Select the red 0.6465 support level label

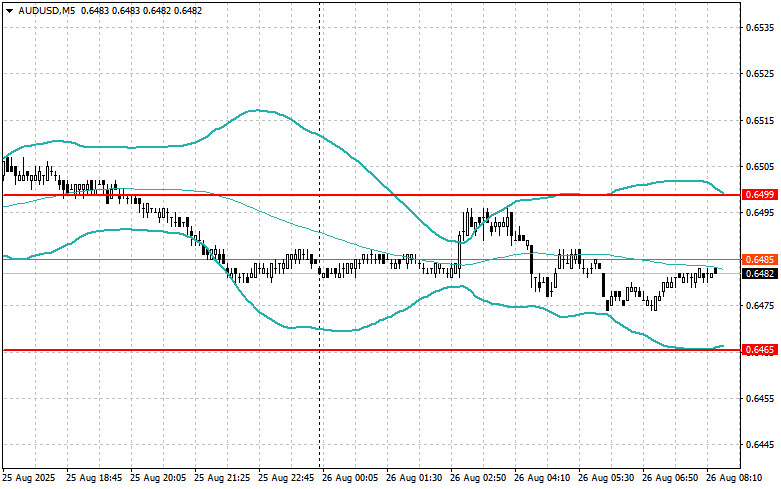tap(760, 350)
